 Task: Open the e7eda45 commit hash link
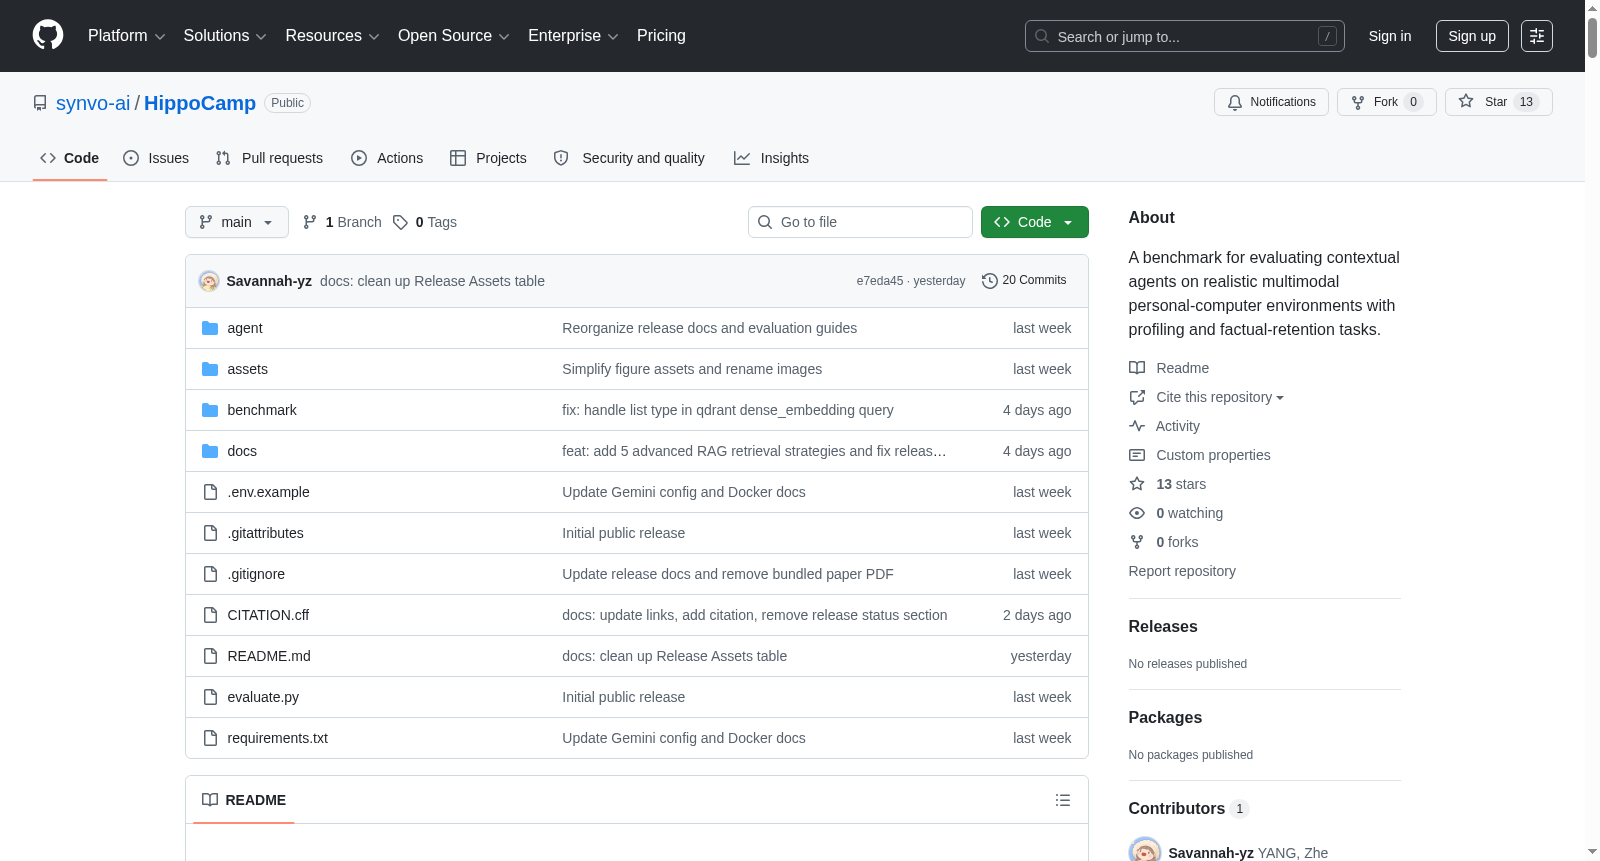coord(879,281)
